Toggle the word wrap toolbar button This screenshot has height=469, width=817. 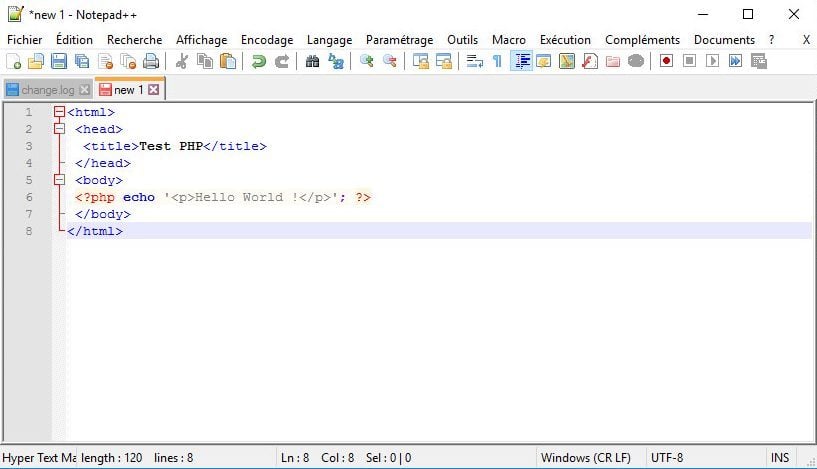[474, 61]
